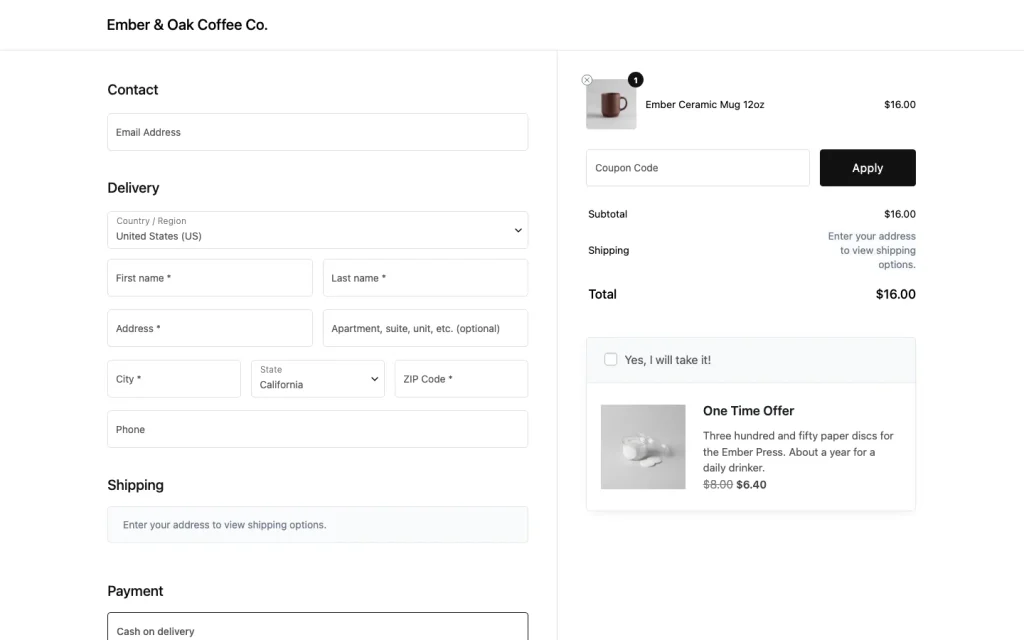Click the One Time Offer heading
1024x640 pixels.
pos(748,411)
